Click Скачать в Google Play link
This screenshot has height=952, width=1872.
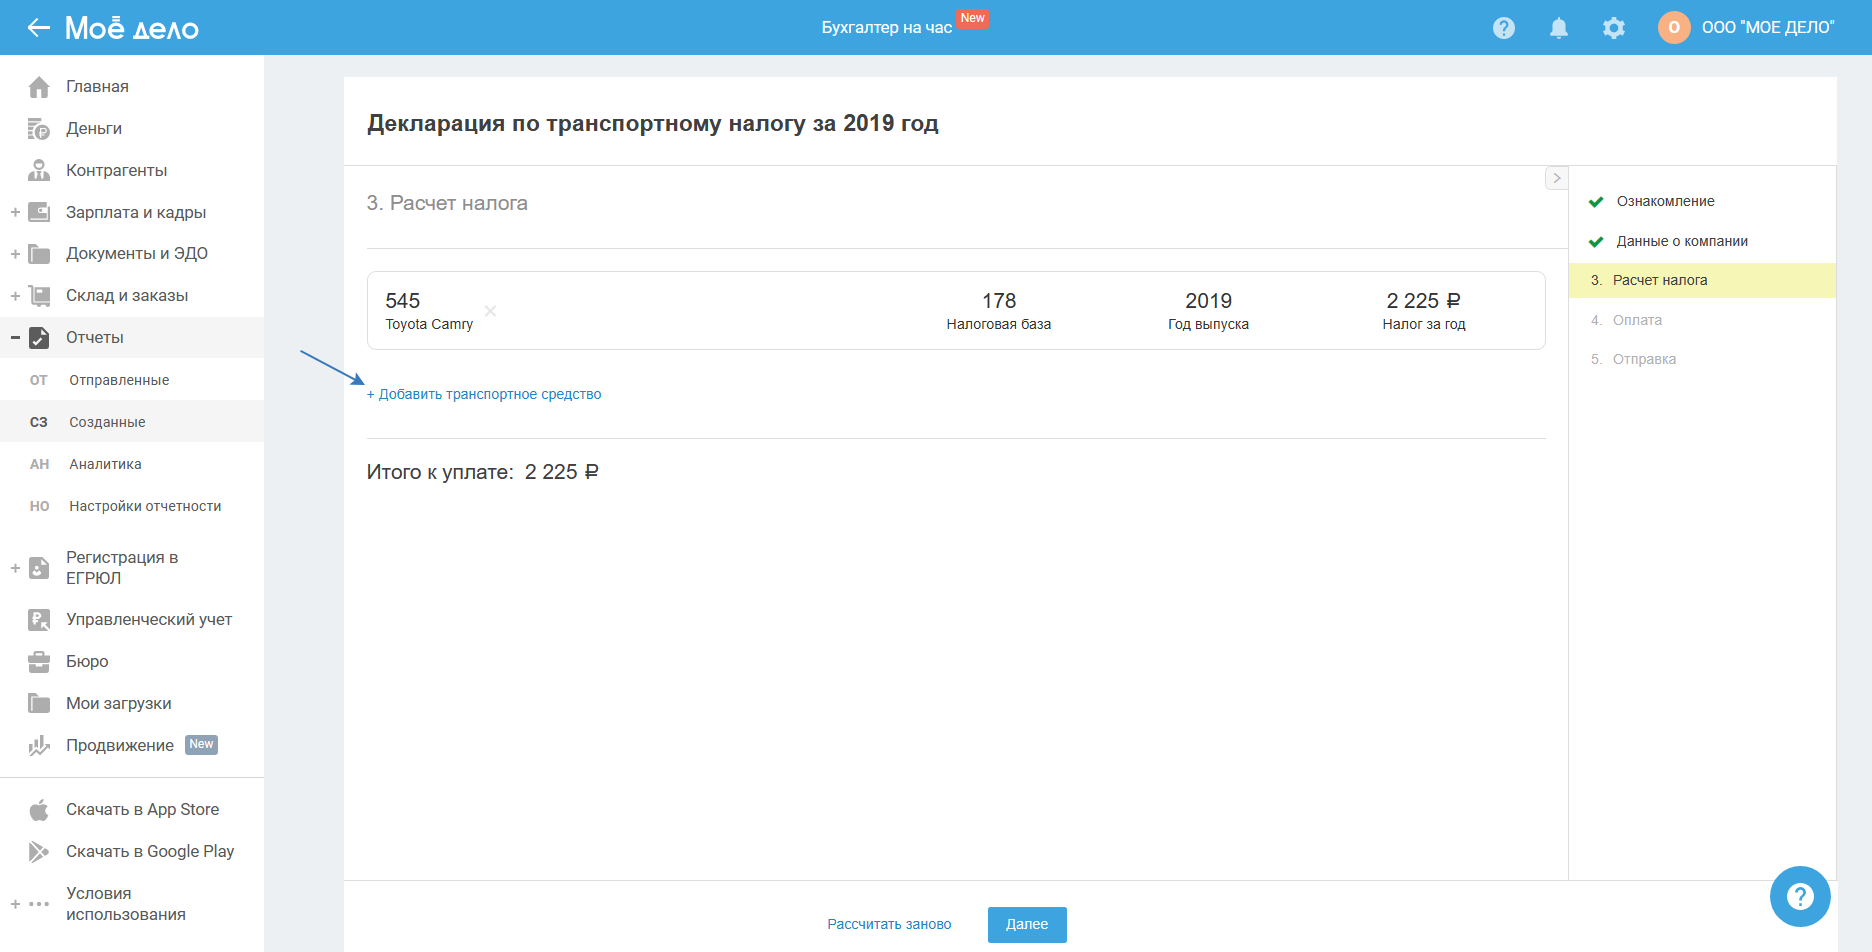[150, 852]
